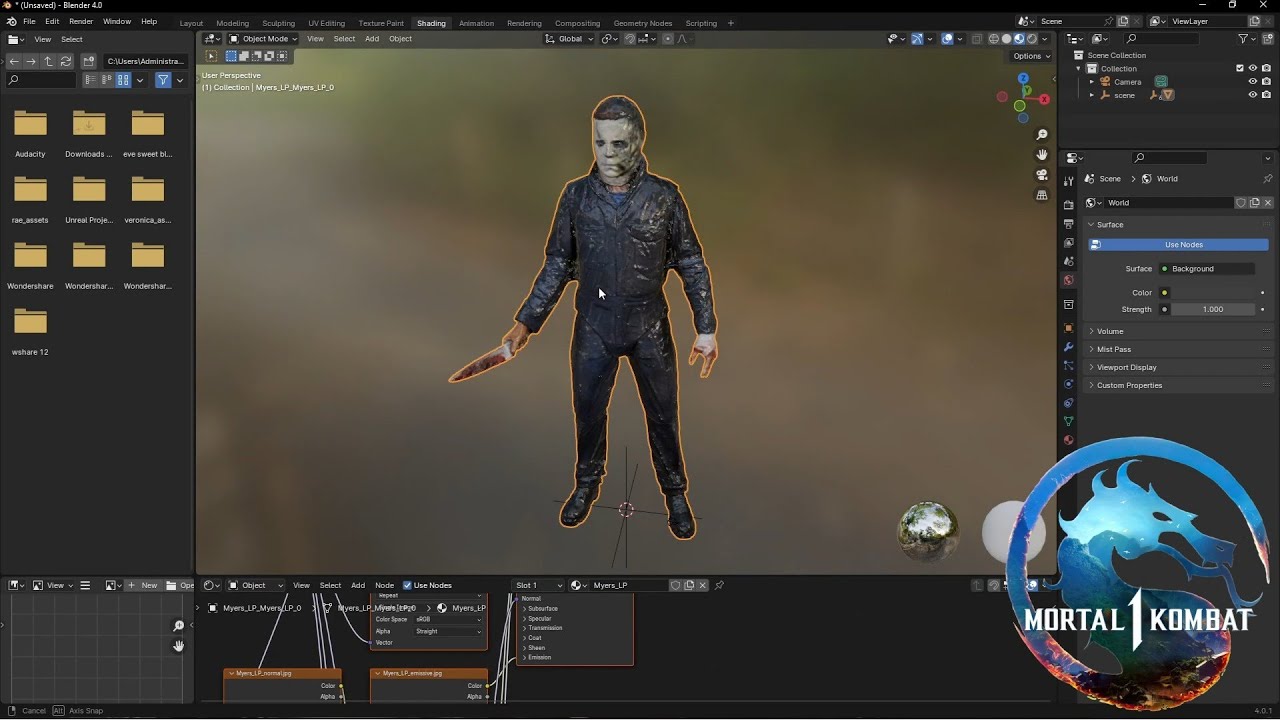
Task: Switch to Rendered viewport shading
Action: pyautogui.click(x=1032, y=38)
